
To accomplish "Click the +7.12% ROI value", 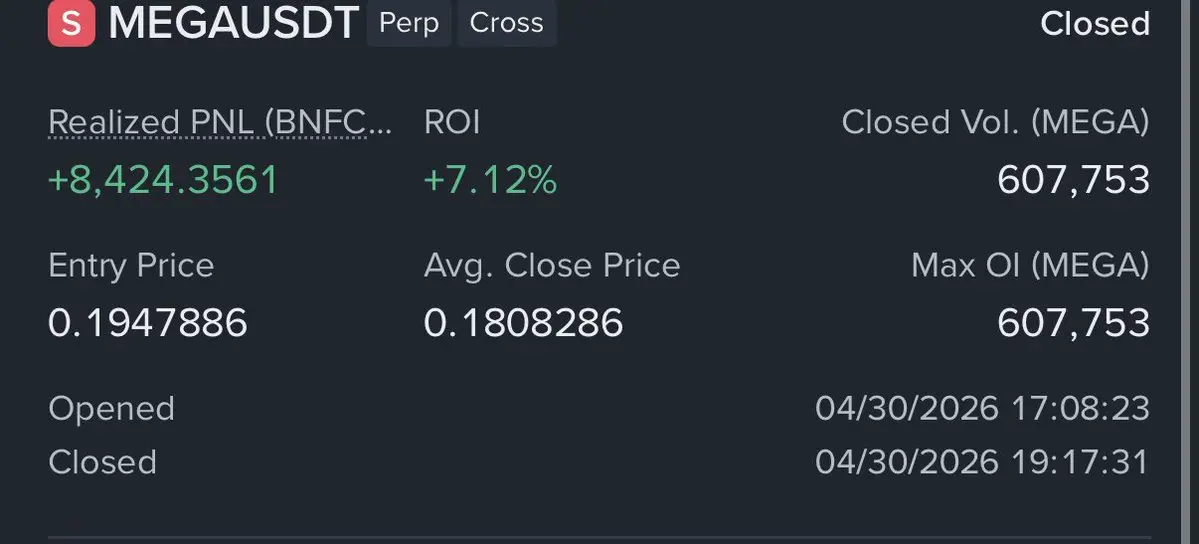I will (490, 180).
